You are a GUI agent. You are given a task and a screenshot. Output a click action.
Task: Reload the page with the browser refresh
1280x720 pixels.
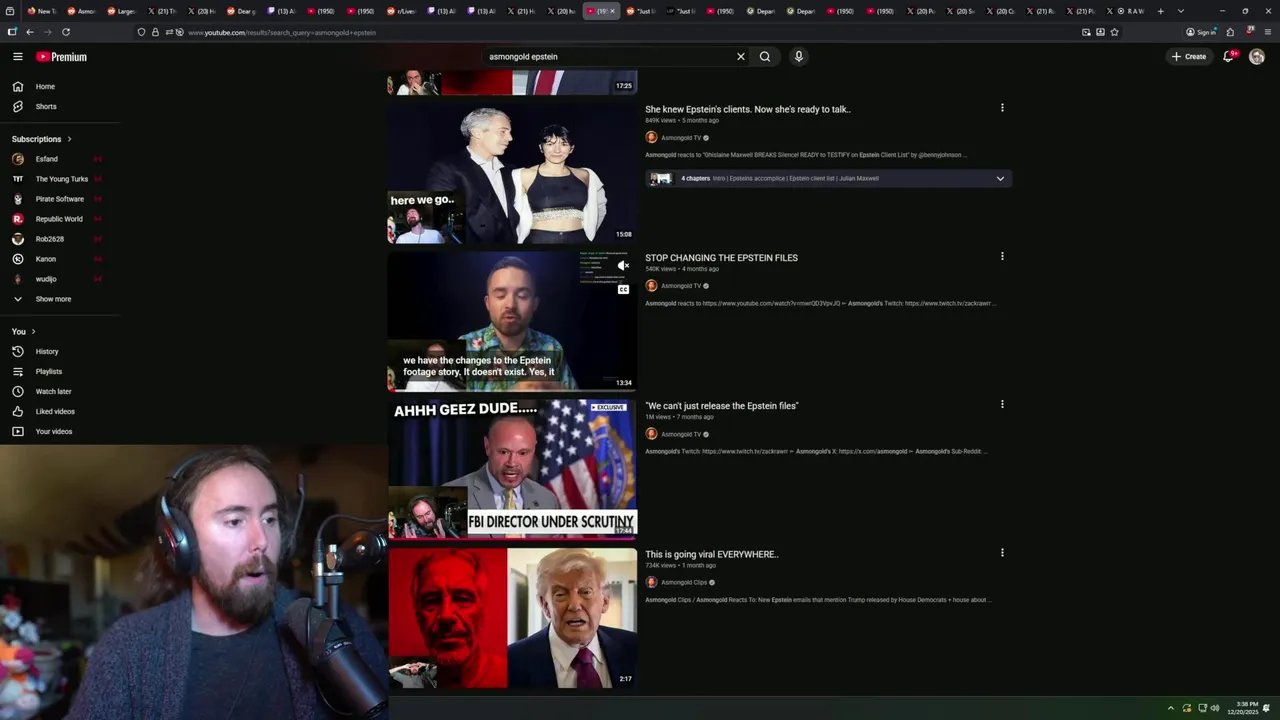66,32
